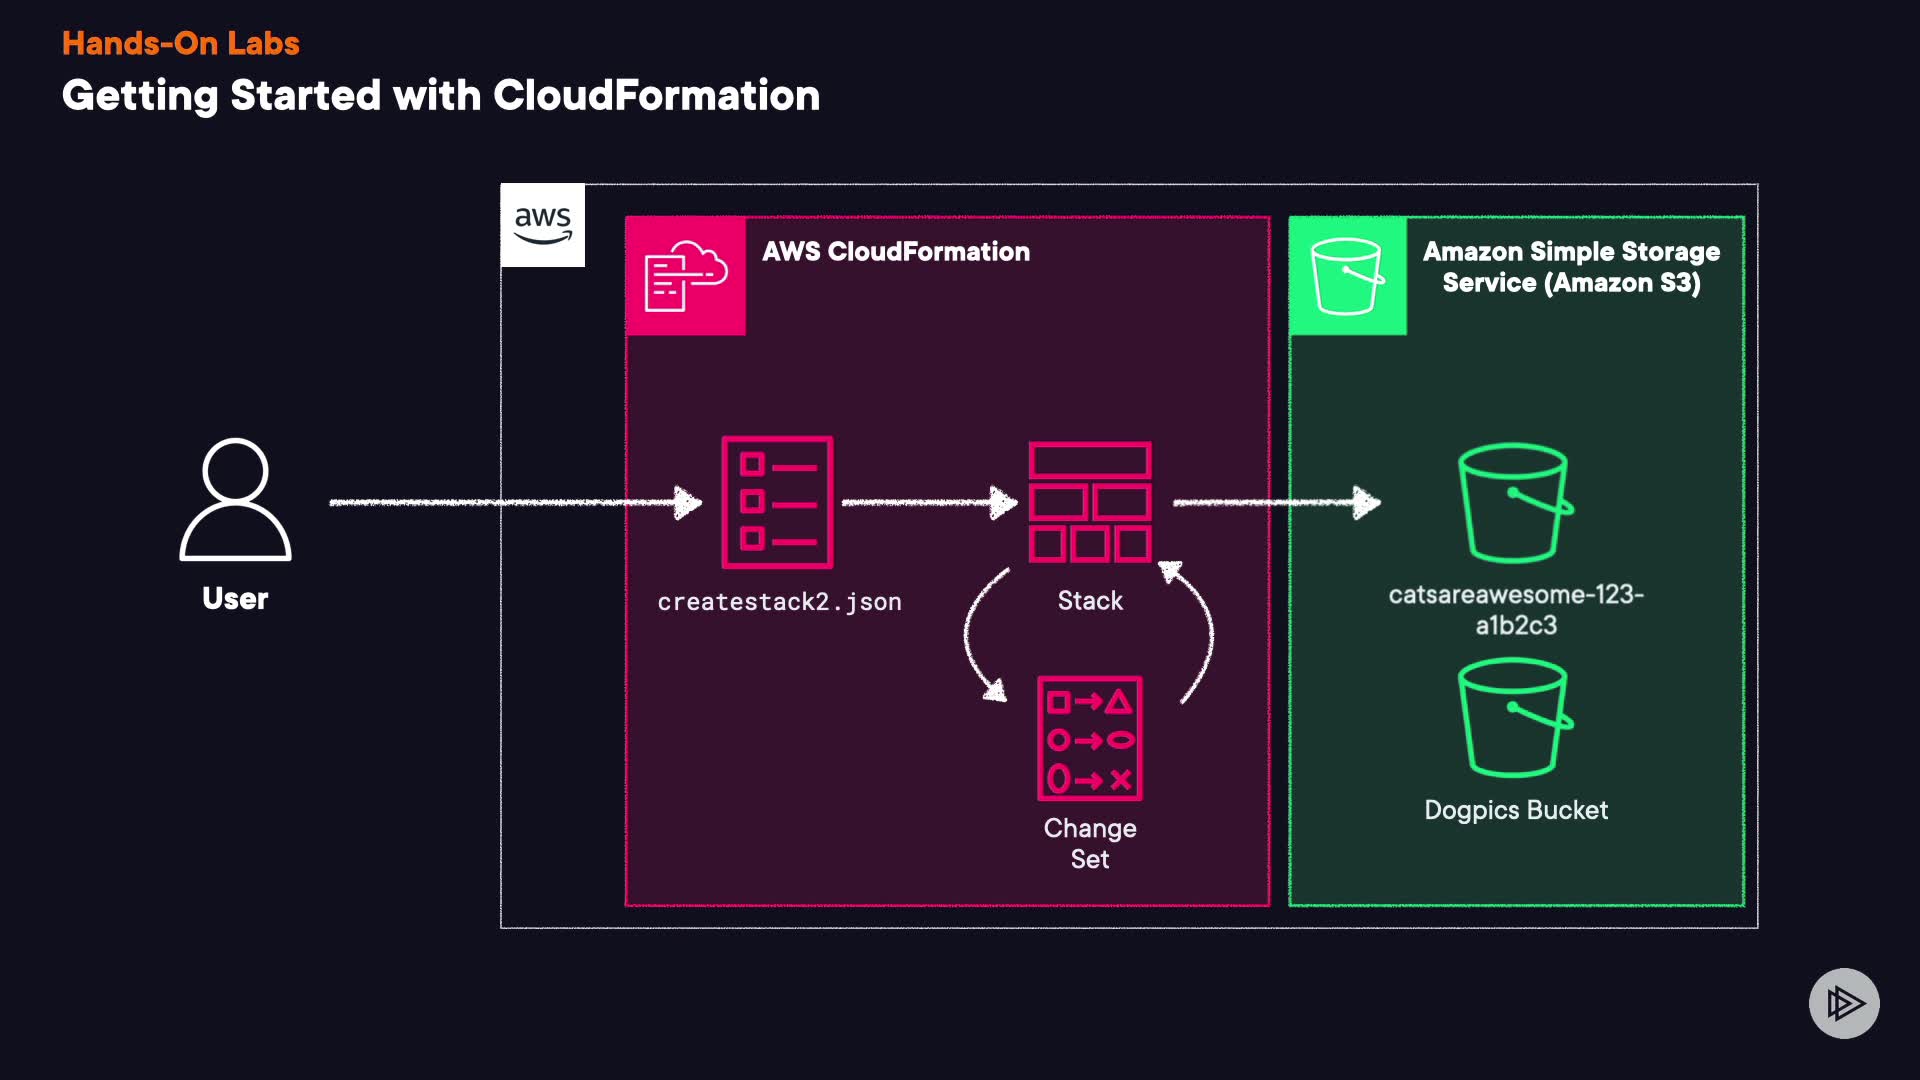
Task: Click the Hands-On Labs orange heading
Action: click(181, 43)
